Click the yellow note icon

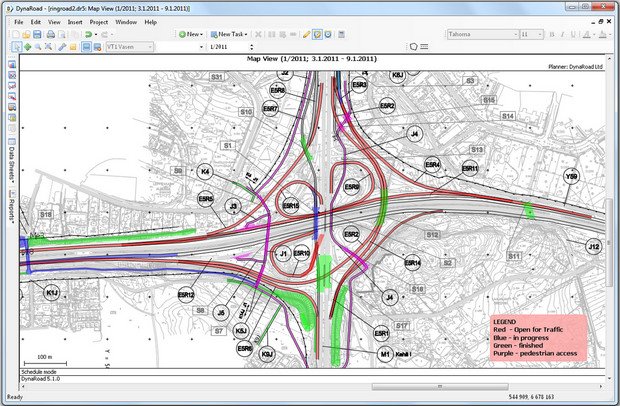point(73,47)
